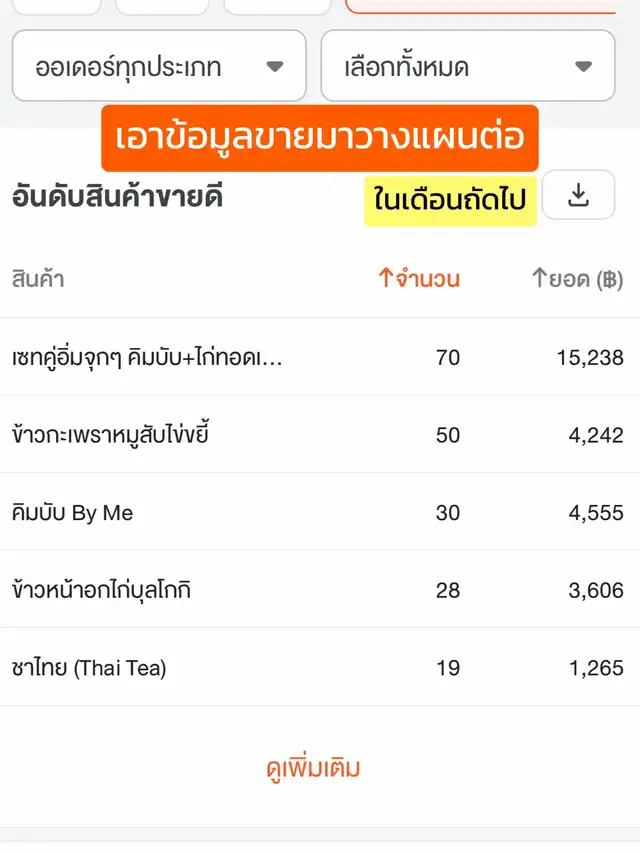Click the up arrow beside ยอด (฿)
Screen dimensions: 640x853
coord(539,279)
